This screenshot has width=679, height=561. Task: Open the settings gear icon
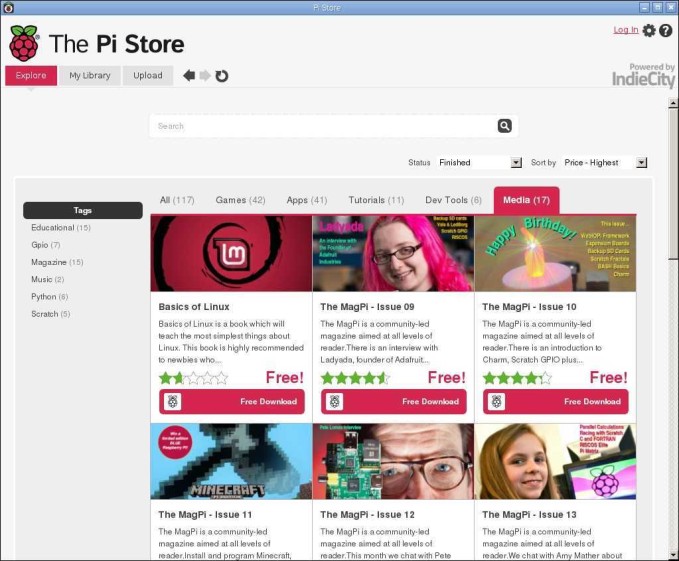point(649,30)
